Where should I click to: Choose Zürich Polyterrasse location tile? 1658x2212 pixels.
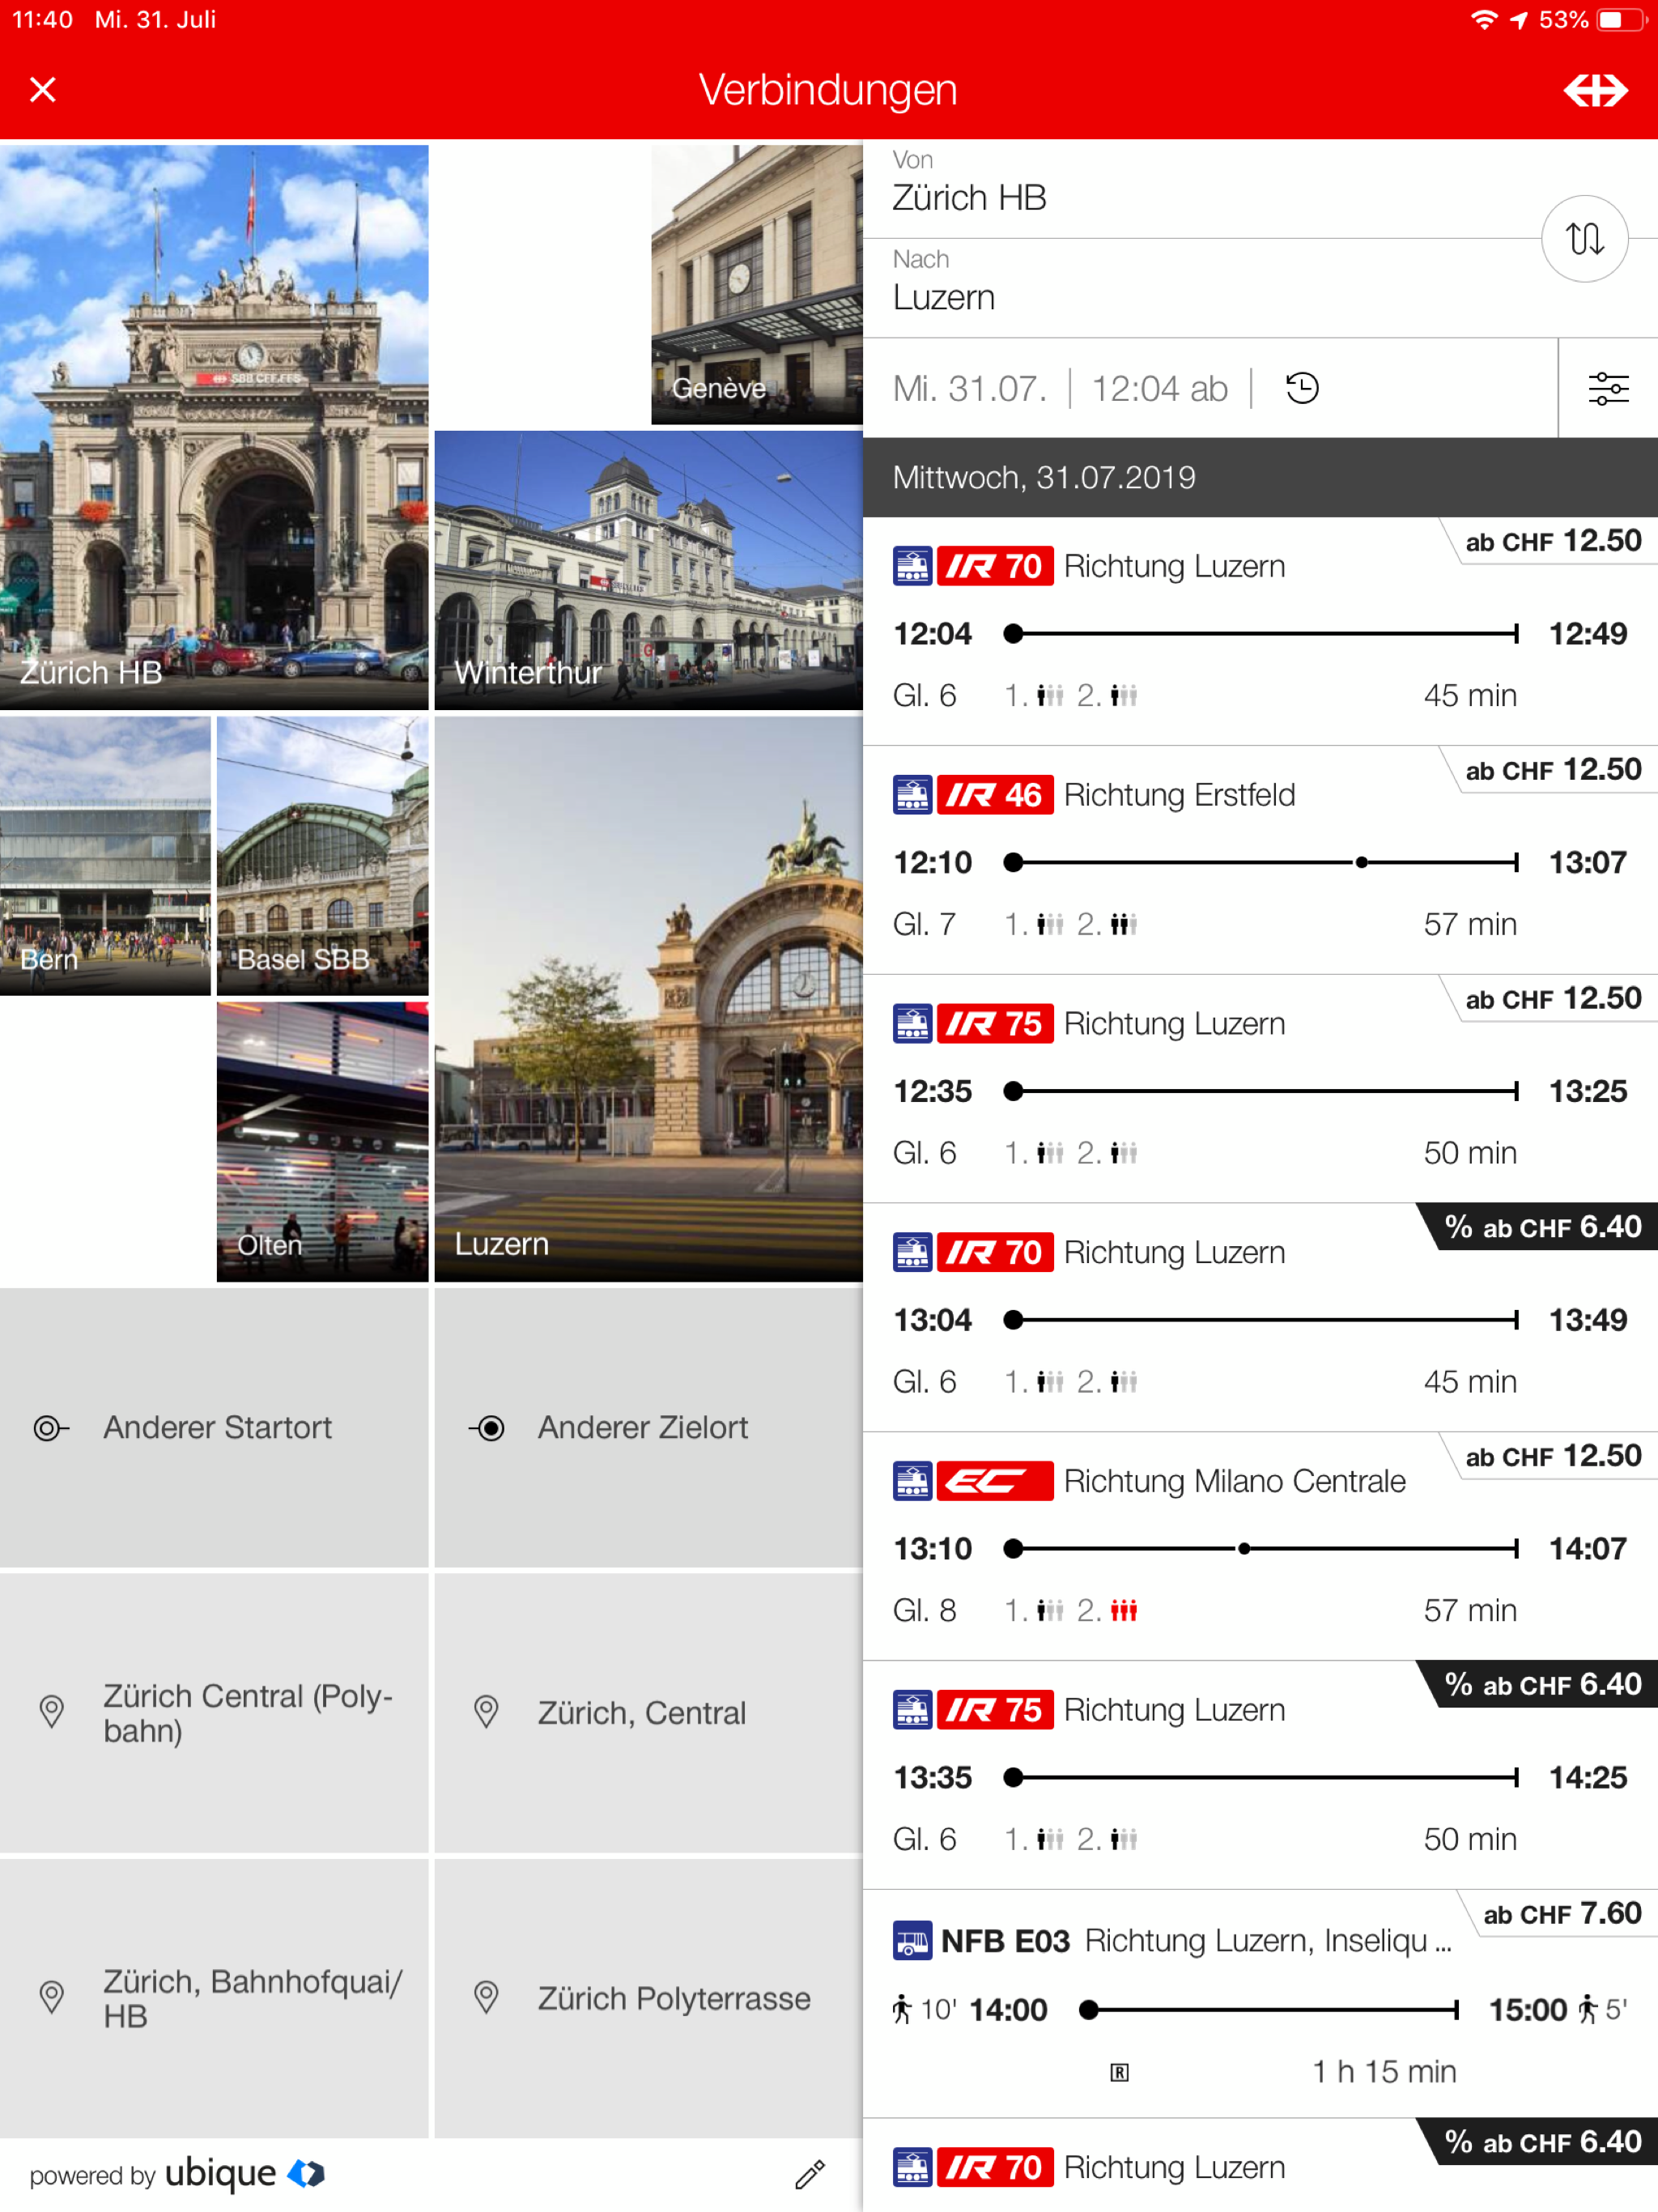point(648,1998)
